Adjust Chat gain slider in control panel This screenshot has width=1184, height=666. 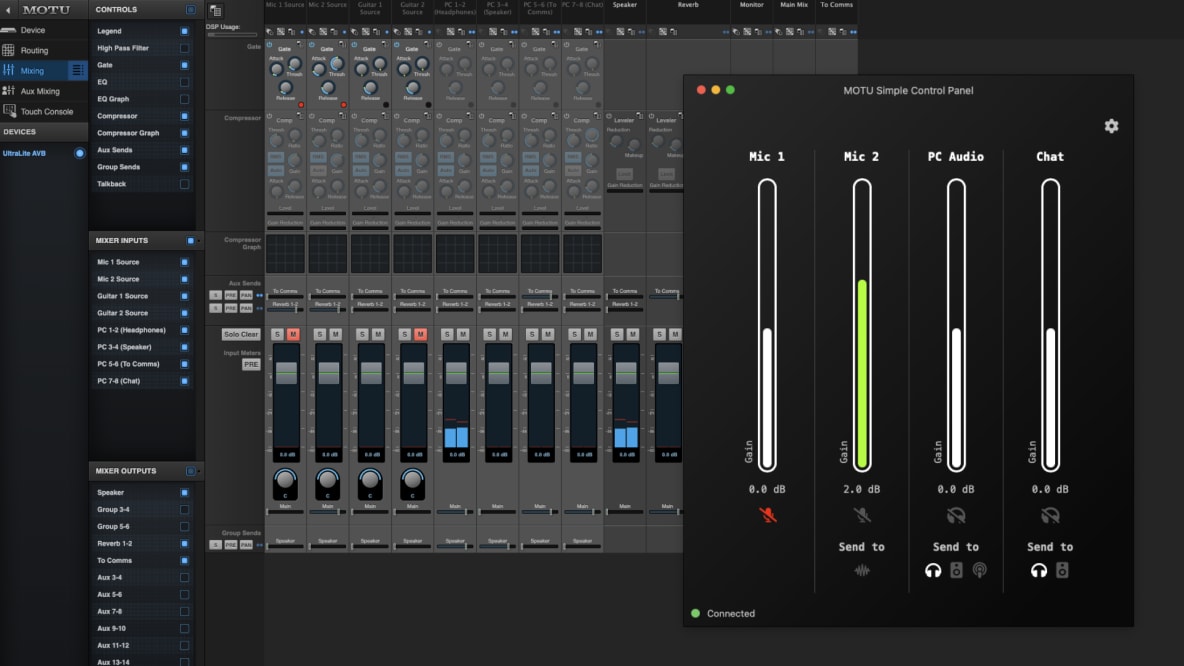coord(1050,325)
